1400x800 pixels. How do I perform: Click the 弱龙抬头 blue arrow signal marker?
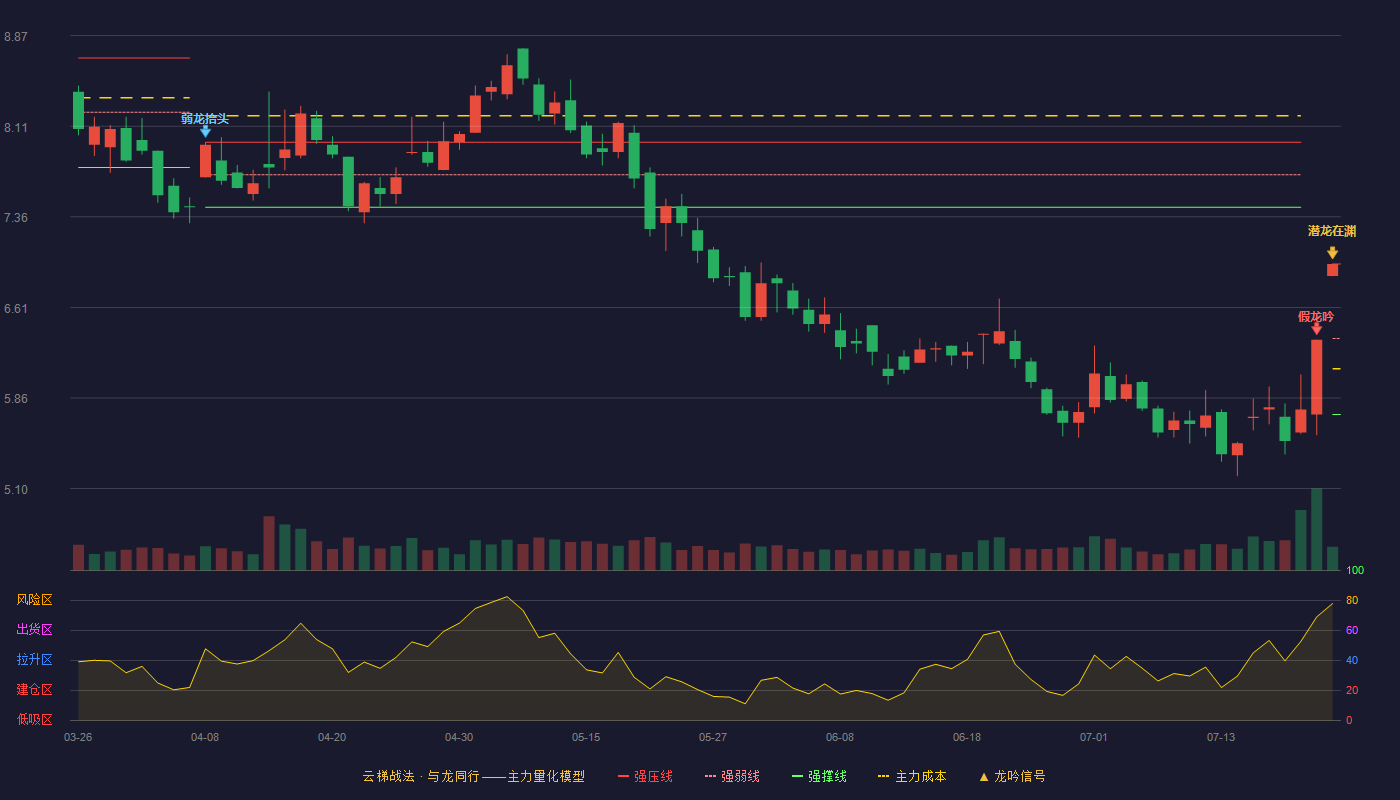tap(205, 131)
